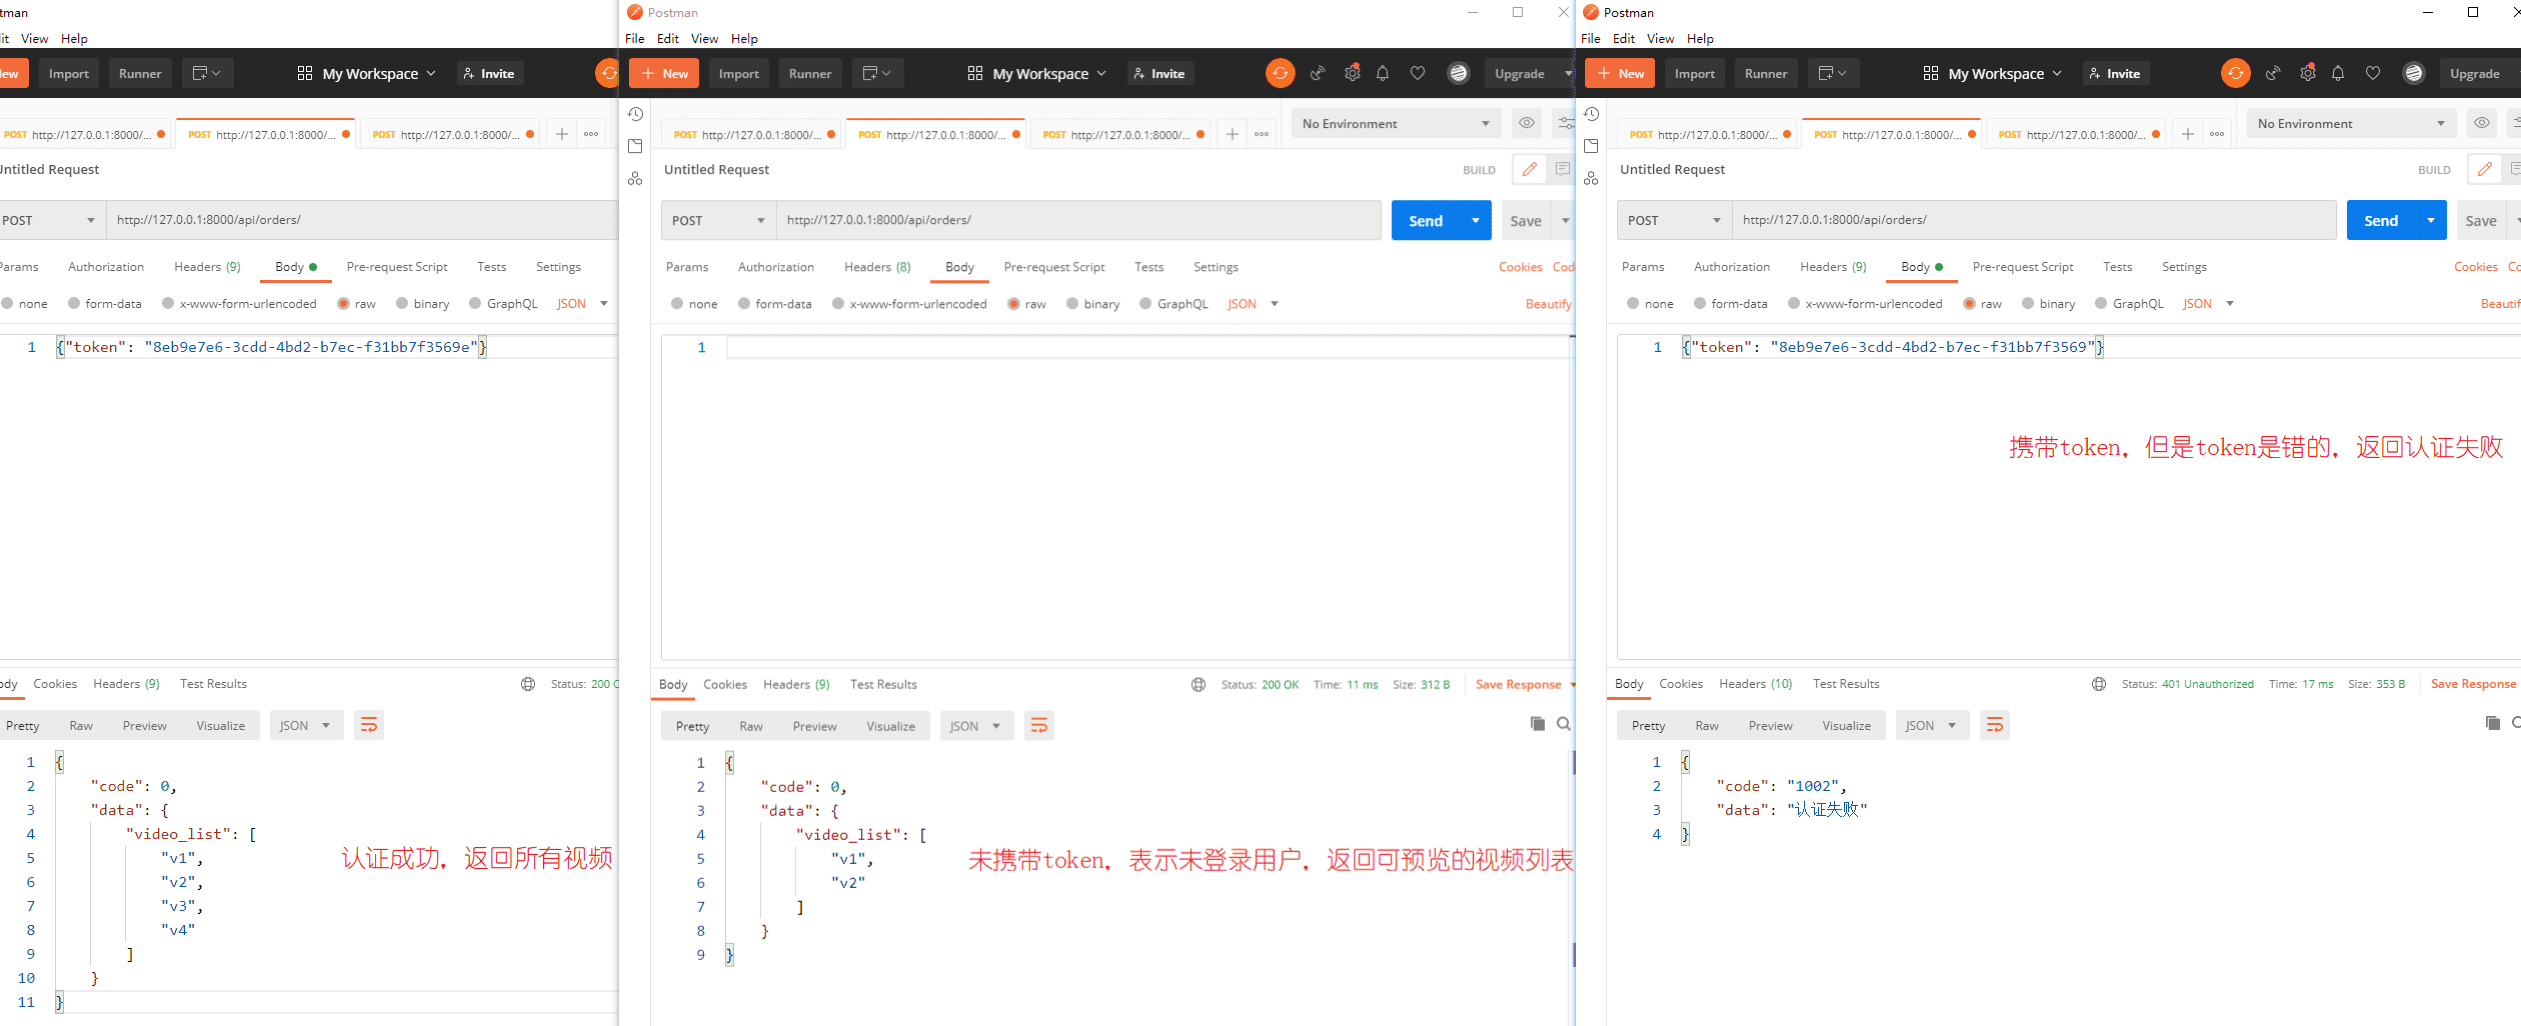Viewport: 2521px width, 1026px height.
Task: Copy response using copy icon in middle window
Action: pyautogui.click(x=1538, y=724)
